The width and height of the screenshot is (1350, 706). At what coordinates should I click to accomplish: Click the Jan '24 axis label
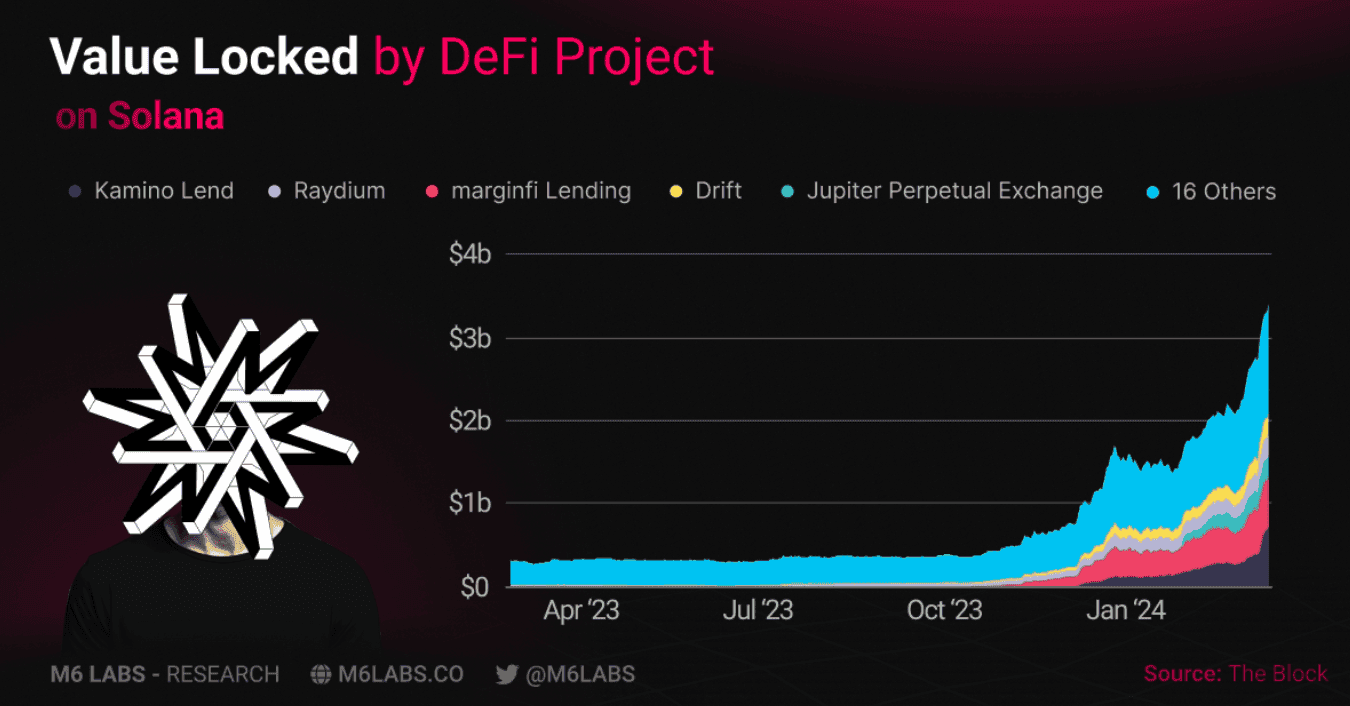pyautogui.click(x=1125, y=611)
